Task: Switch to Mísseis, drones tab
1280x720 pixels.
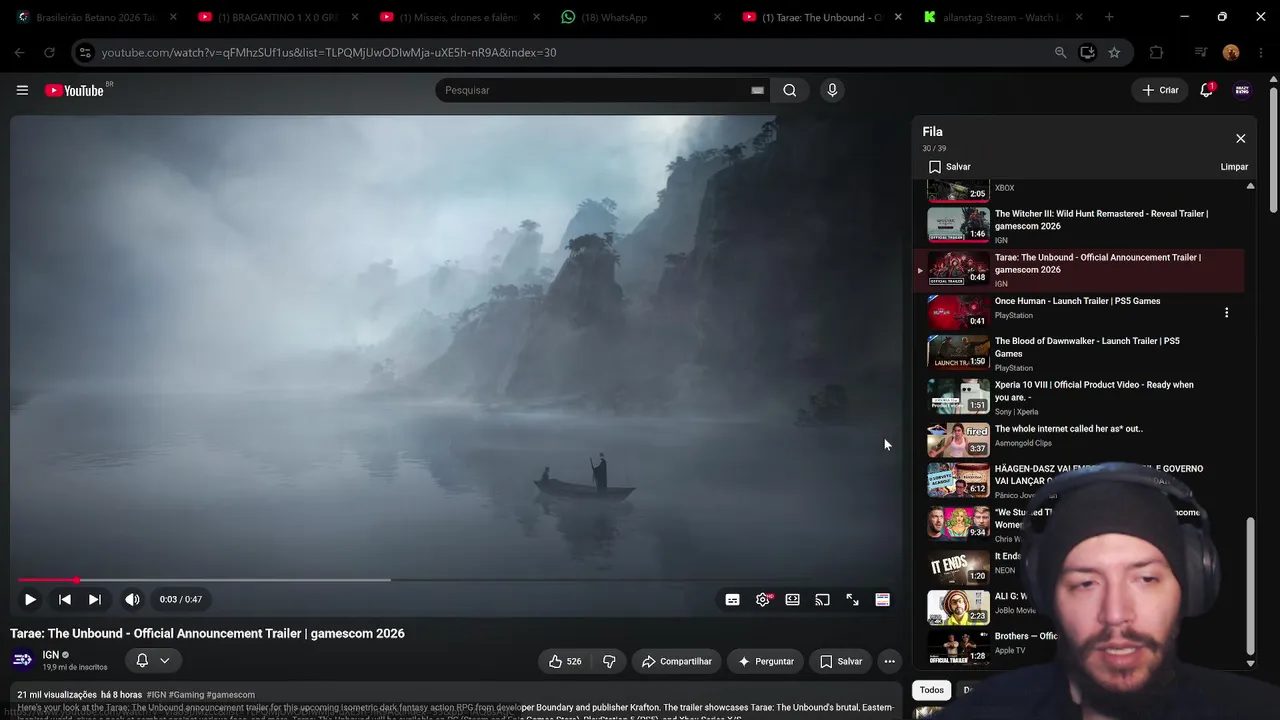Action: coord(459,17)
